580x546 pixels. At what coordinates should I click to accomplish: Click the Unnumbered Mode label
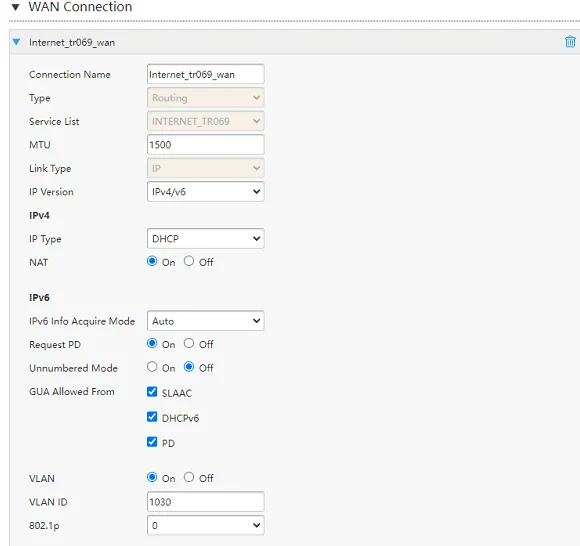(x=73, y=368)
